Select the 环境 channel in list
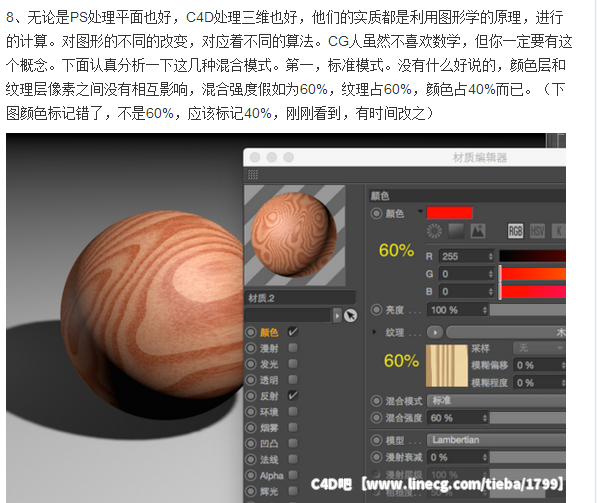 tap(269, 412)
